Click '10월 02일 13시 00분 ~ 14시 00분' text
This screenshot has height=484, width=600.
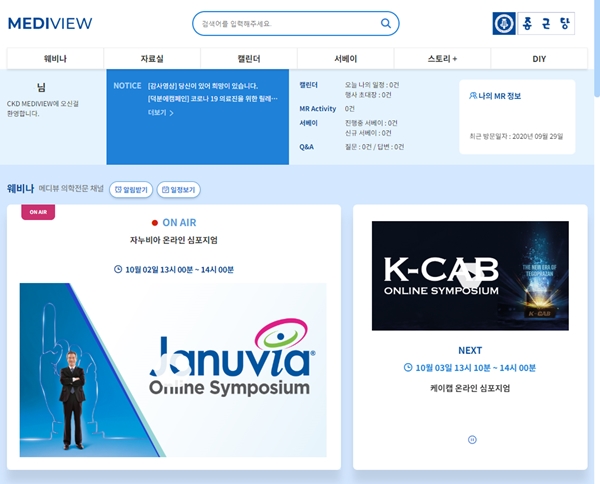click(179, 270)
